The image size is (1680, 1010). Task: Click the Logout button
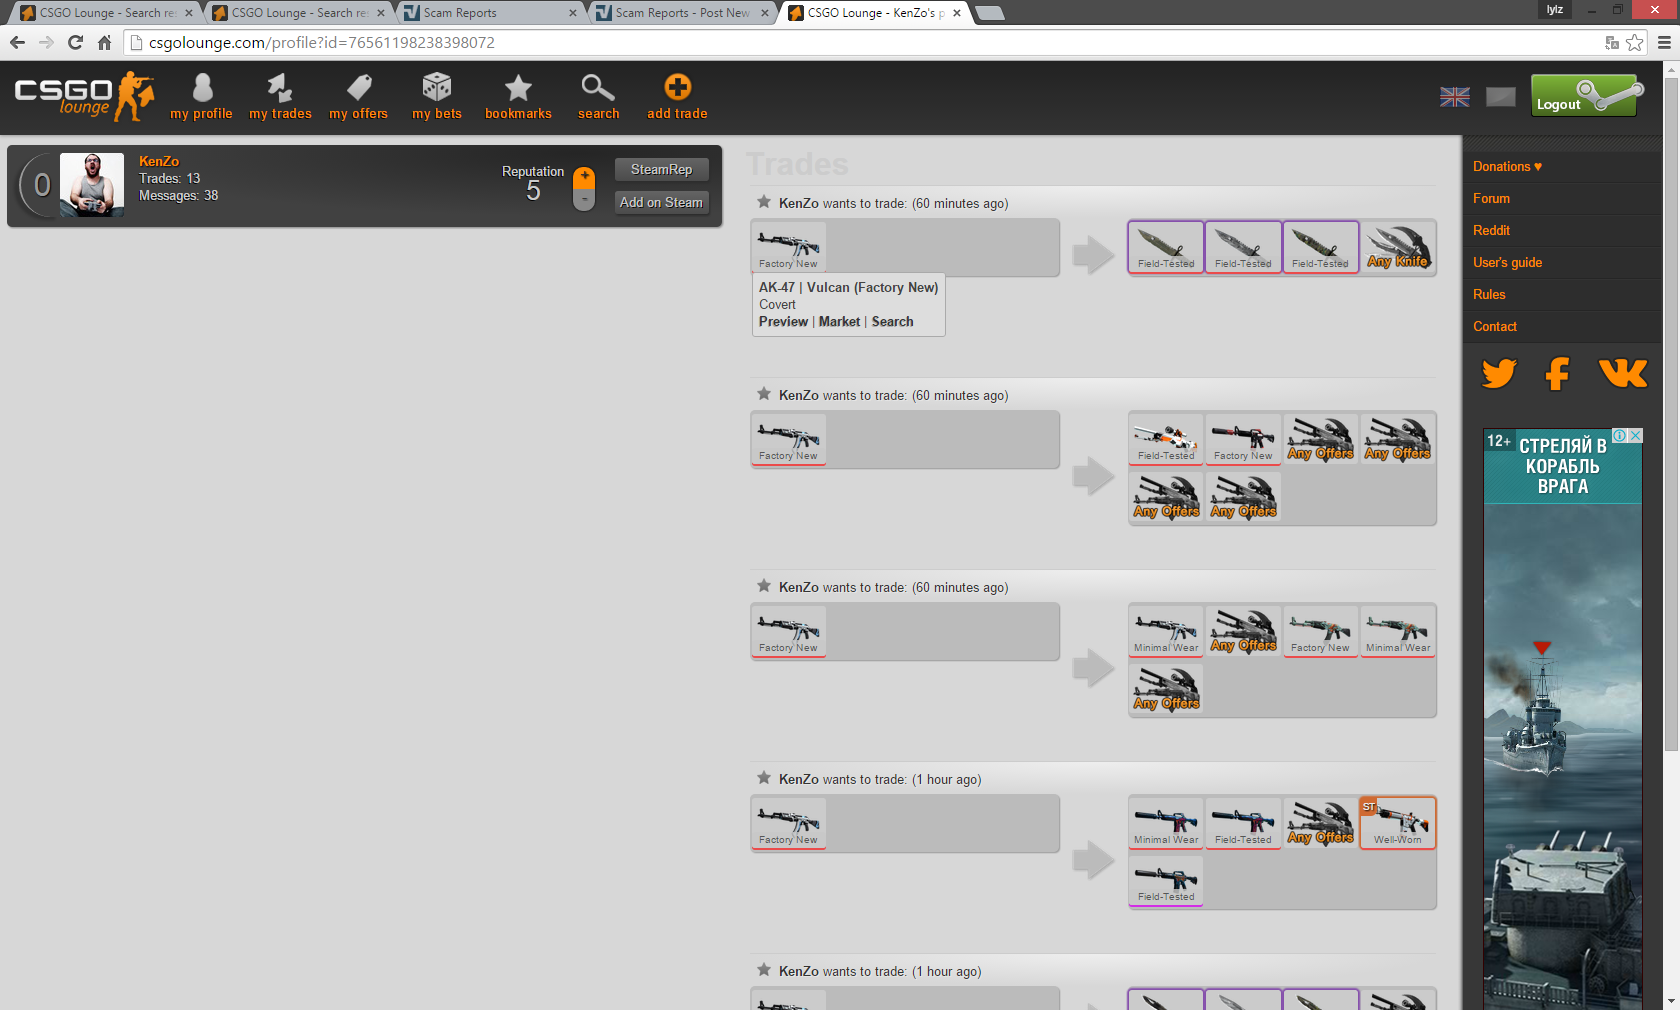1584,96
